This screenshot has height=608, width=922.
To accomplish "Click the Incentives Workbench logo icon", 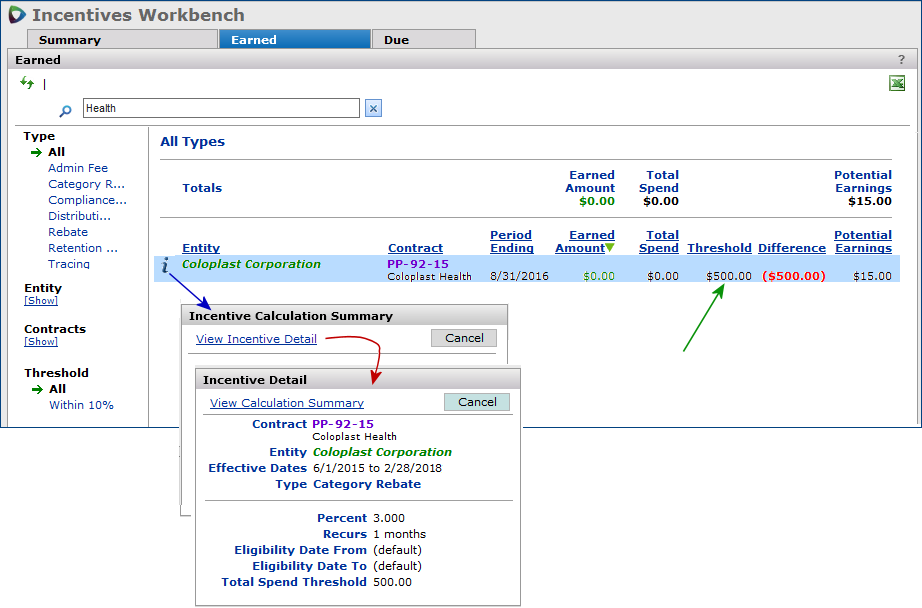I will [x=16, y=15].
